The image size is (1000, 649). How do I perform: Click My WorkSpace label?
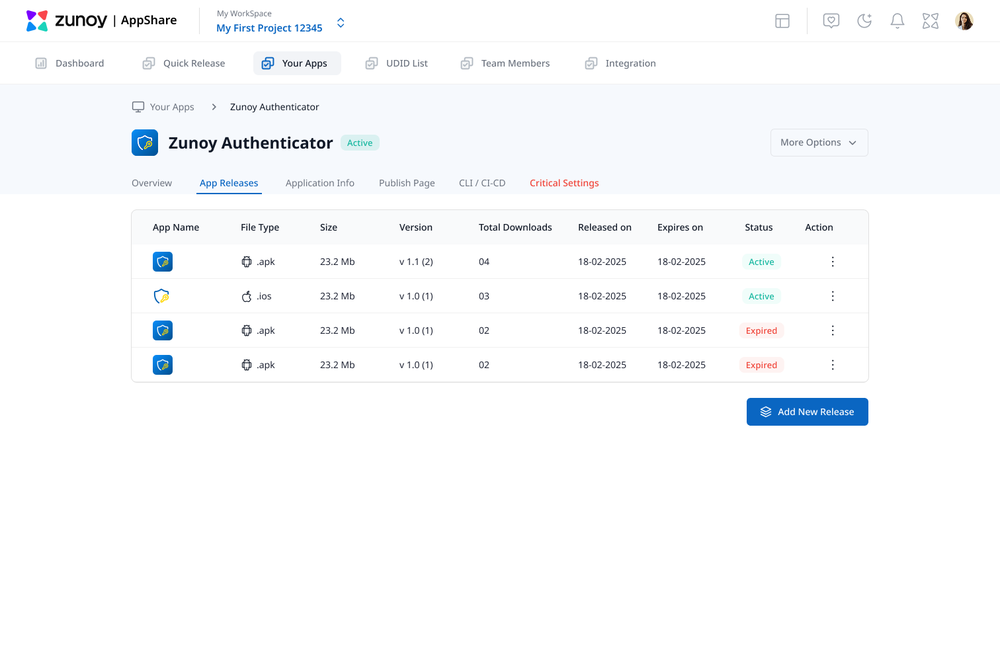[244, 13]
